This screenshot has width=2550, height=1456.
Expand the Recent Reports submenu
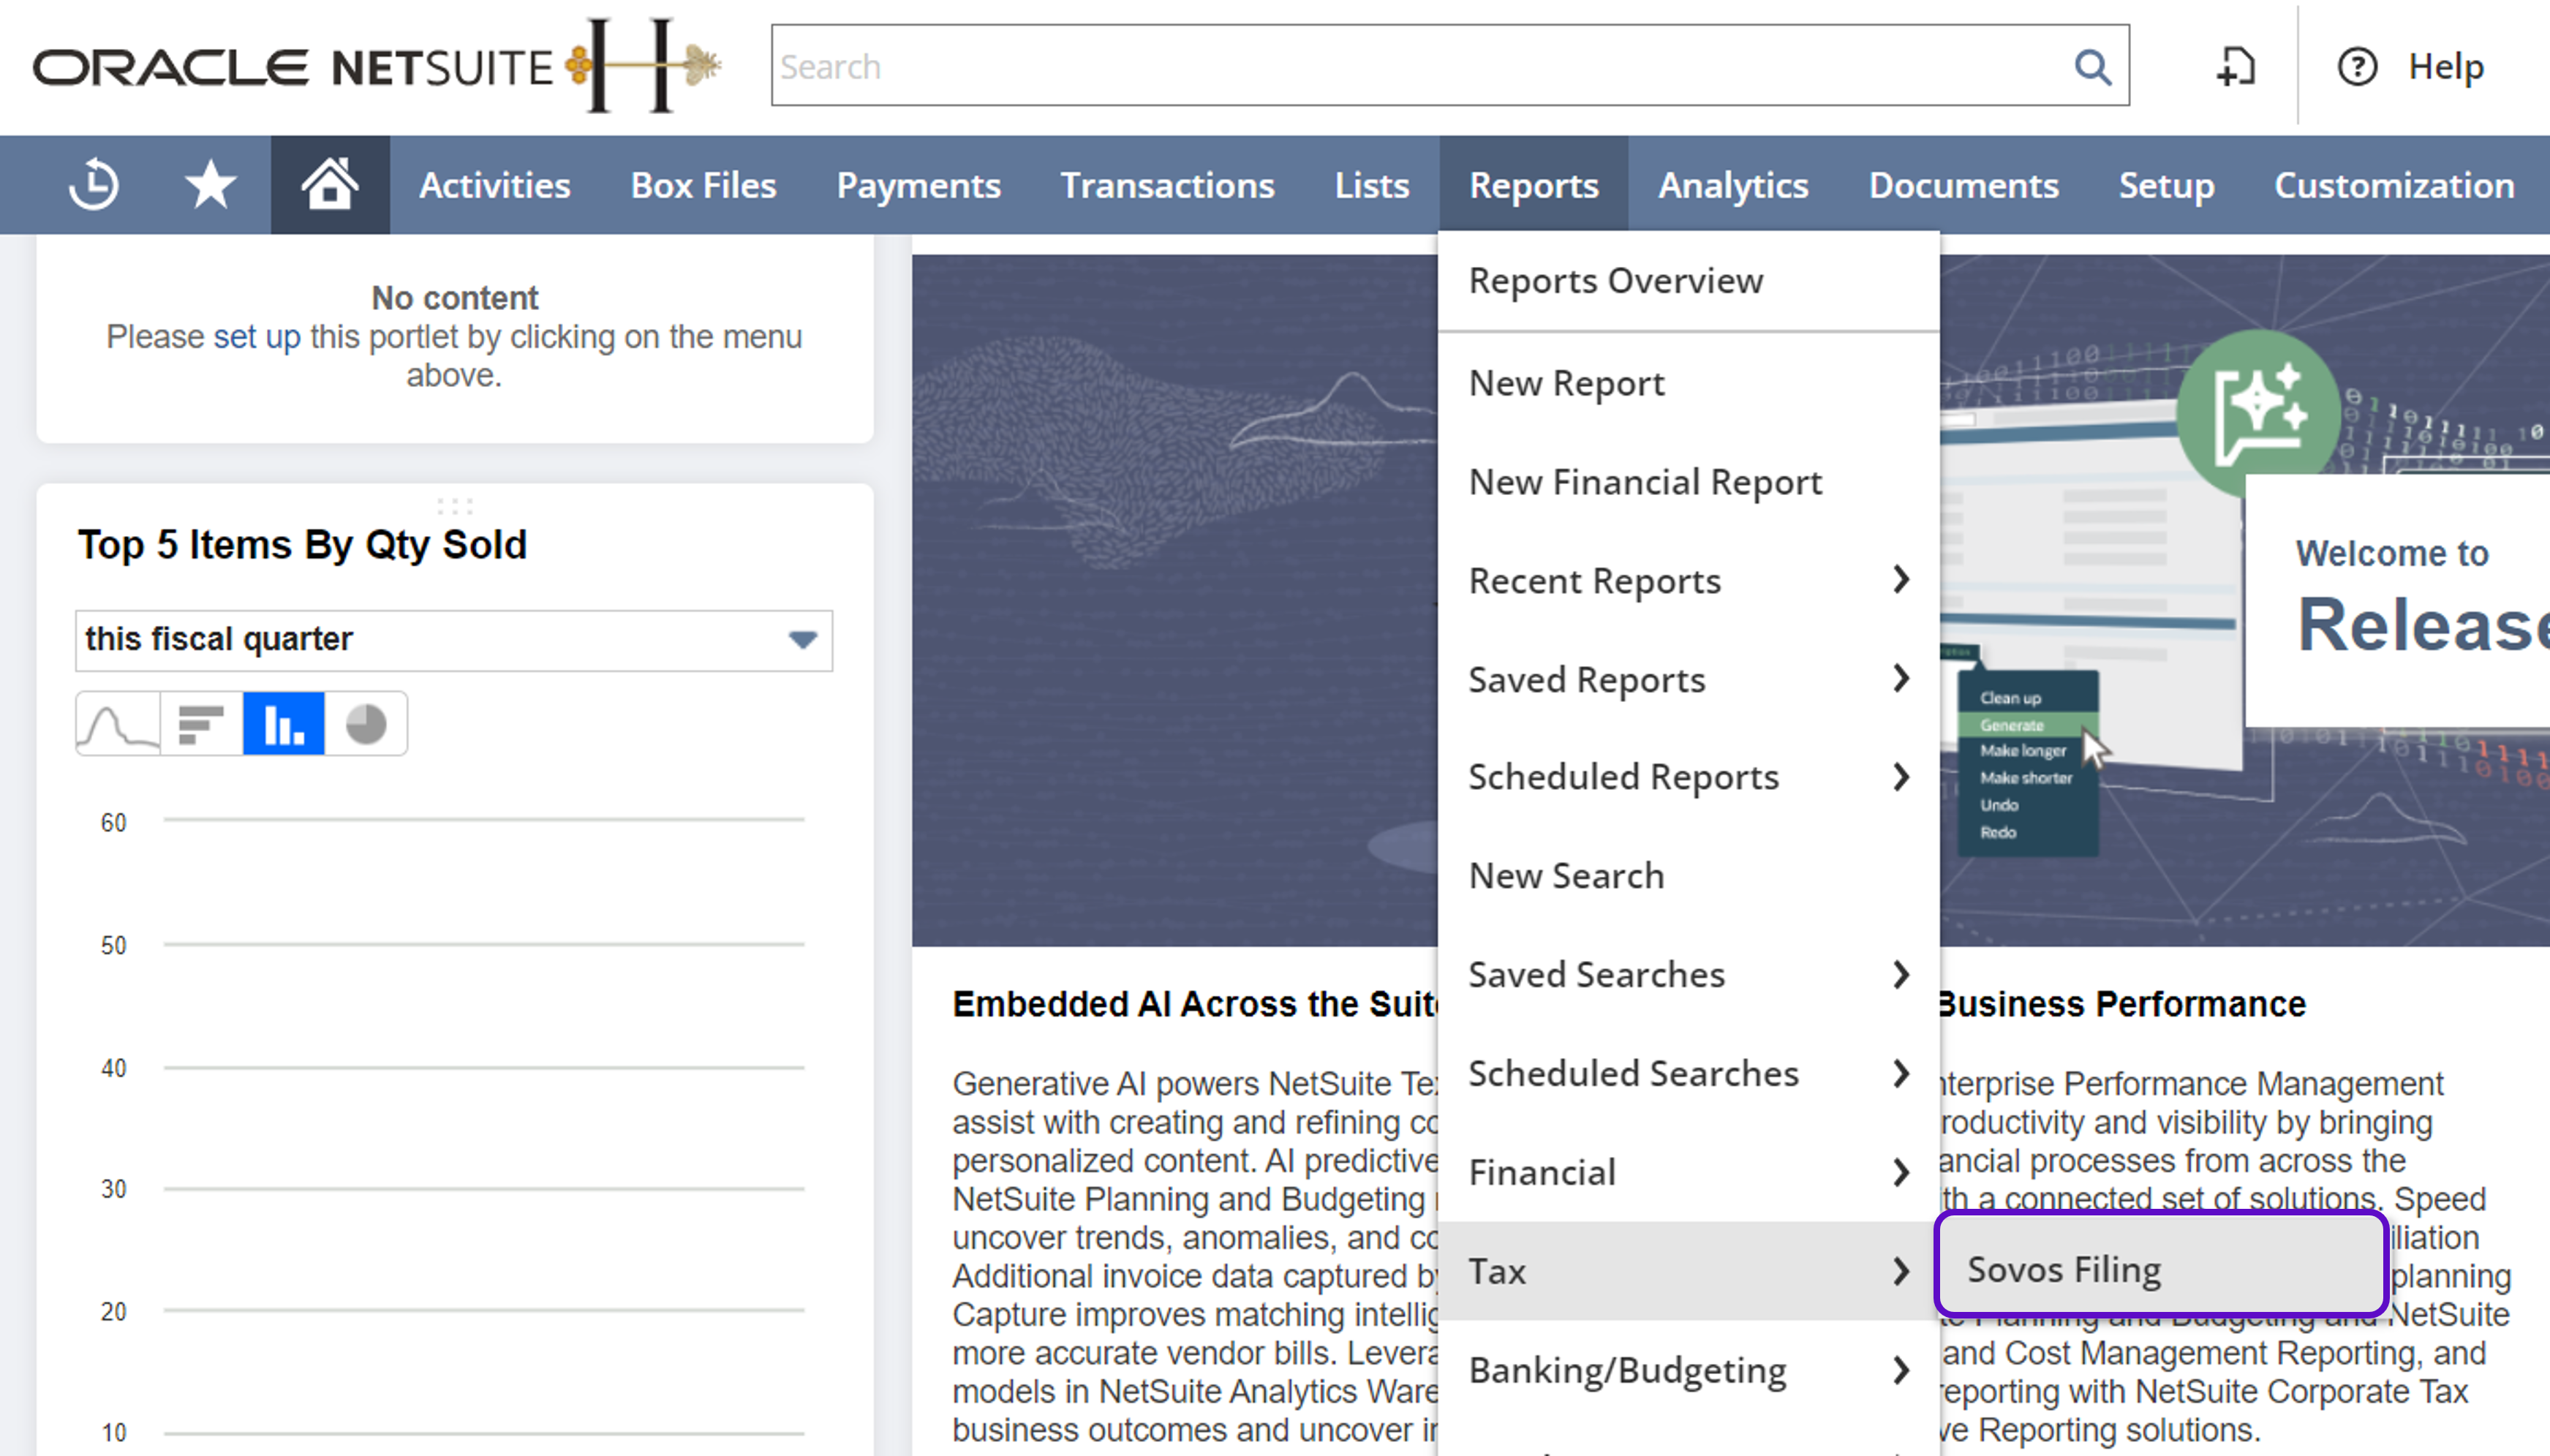[x=1900, y=580]
